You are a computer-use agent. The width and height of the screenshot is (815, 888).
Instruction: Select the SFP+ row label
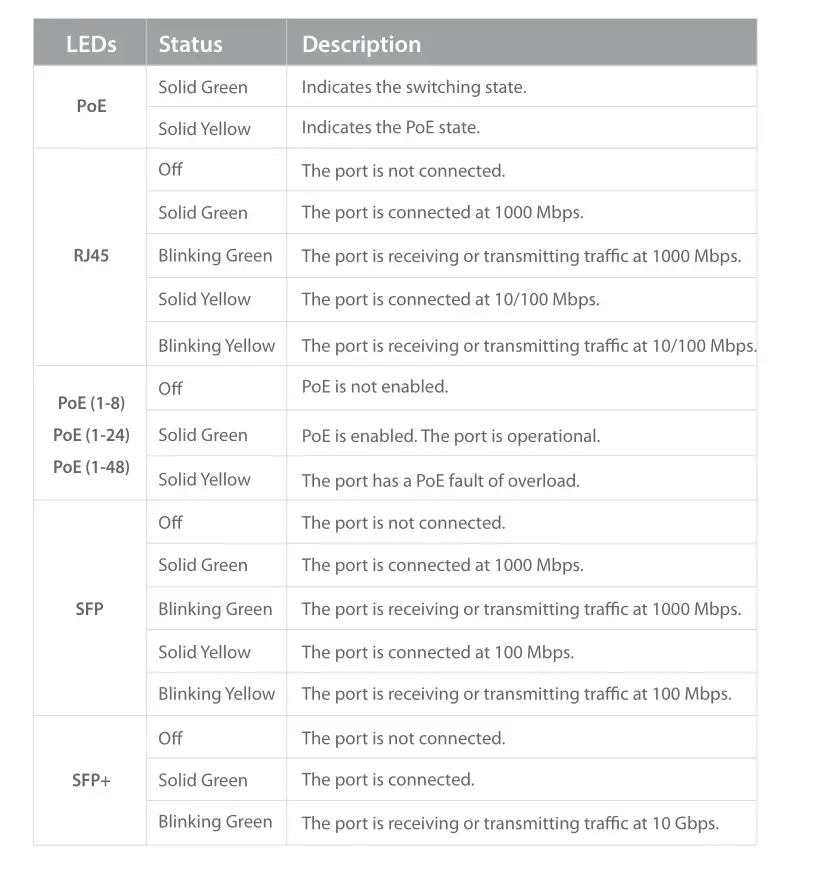tap(91, 780)
